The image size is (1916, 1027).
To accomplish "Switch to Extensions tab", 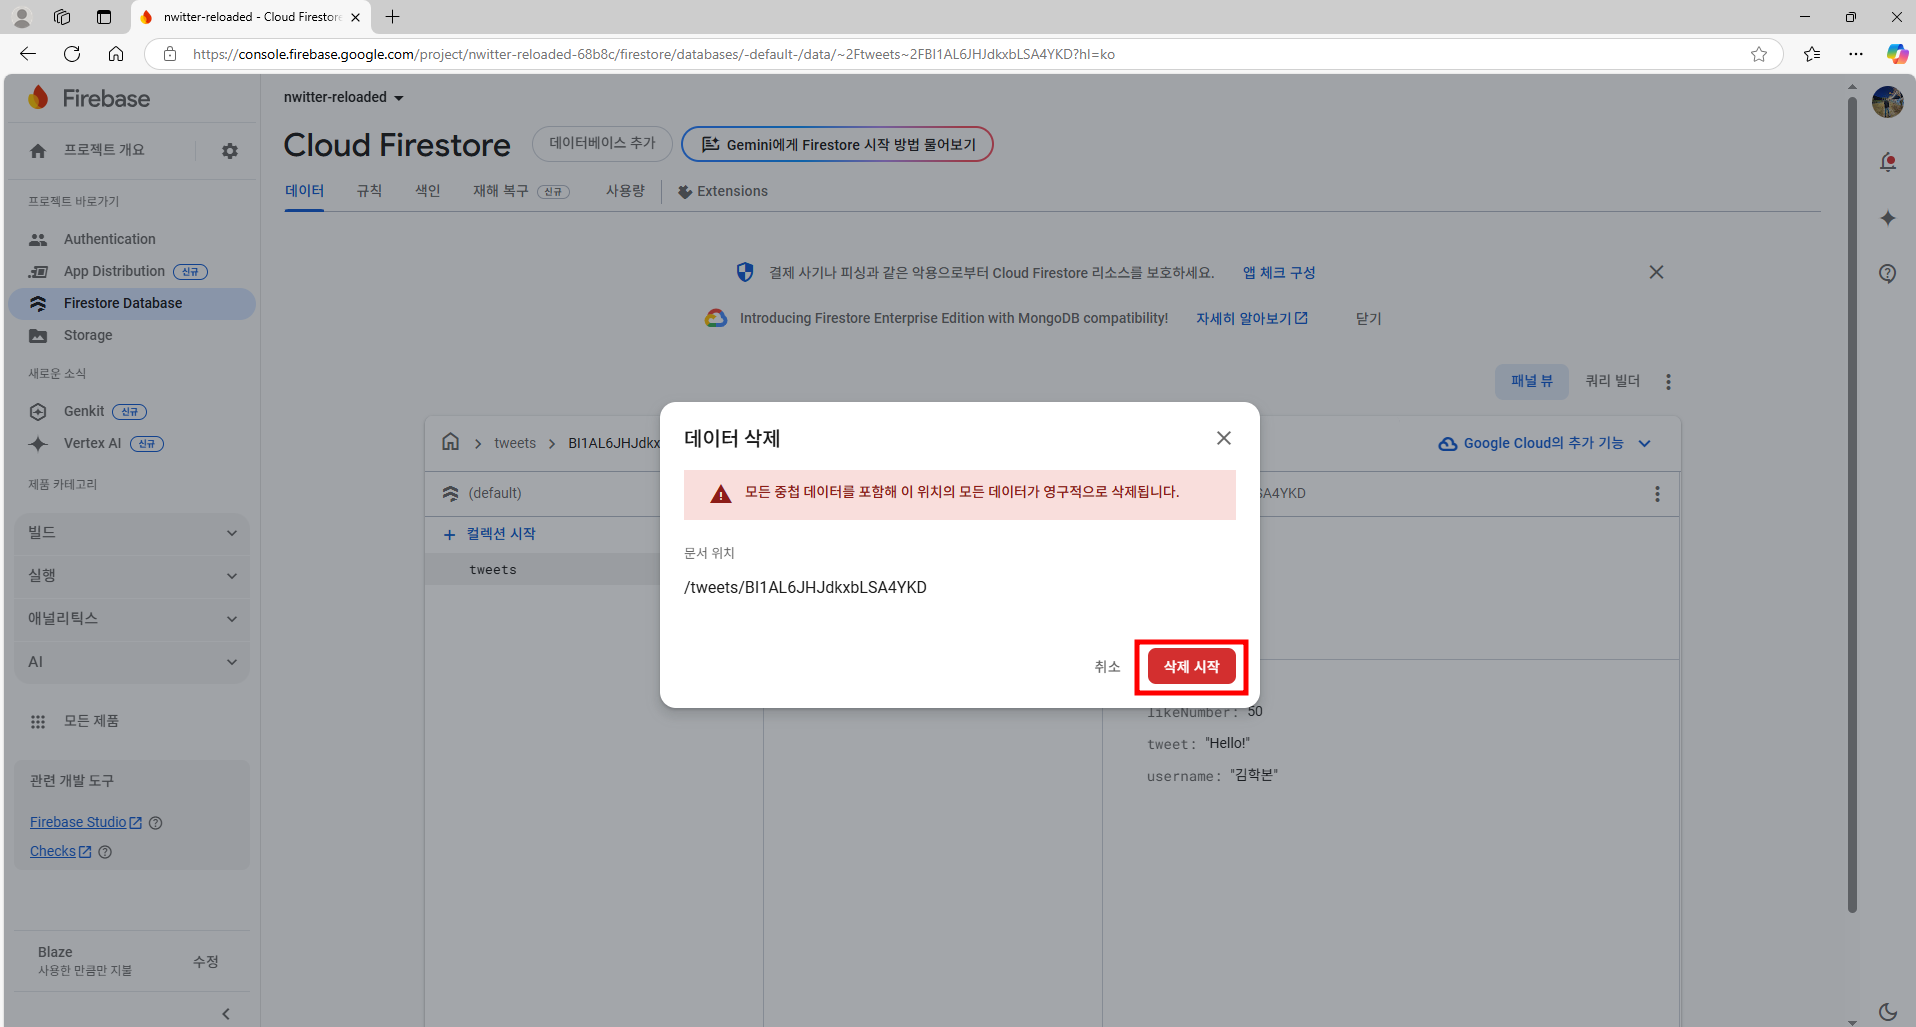I will (723, 191).
